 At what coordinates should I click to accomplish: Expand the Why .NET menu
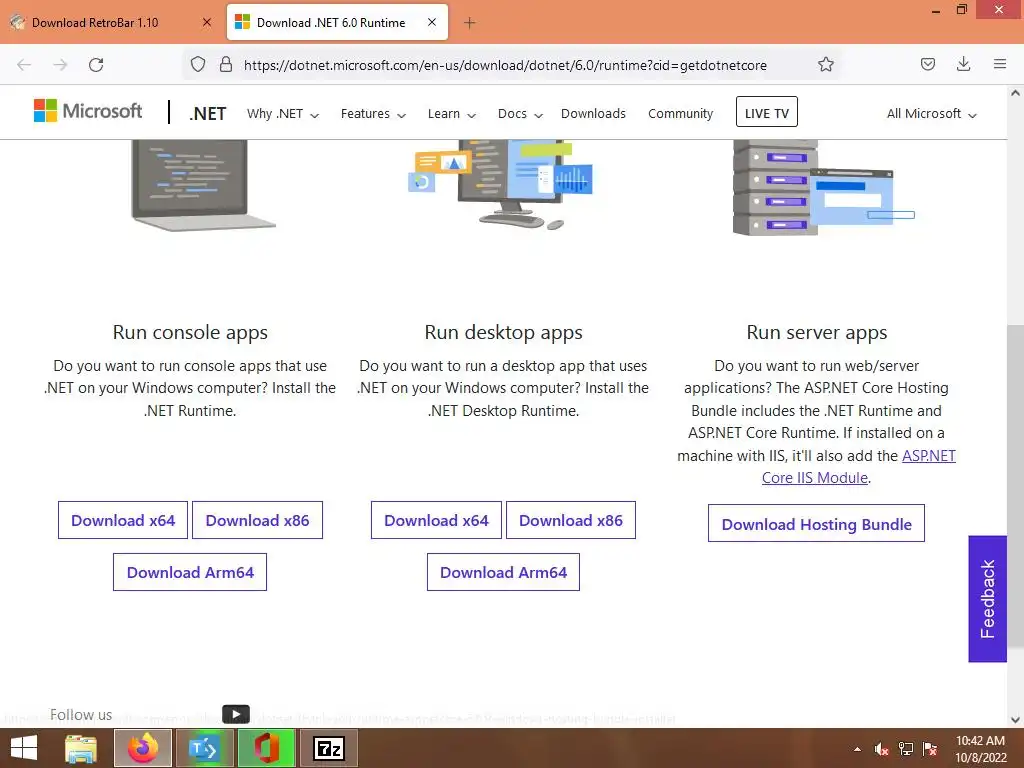283,114
